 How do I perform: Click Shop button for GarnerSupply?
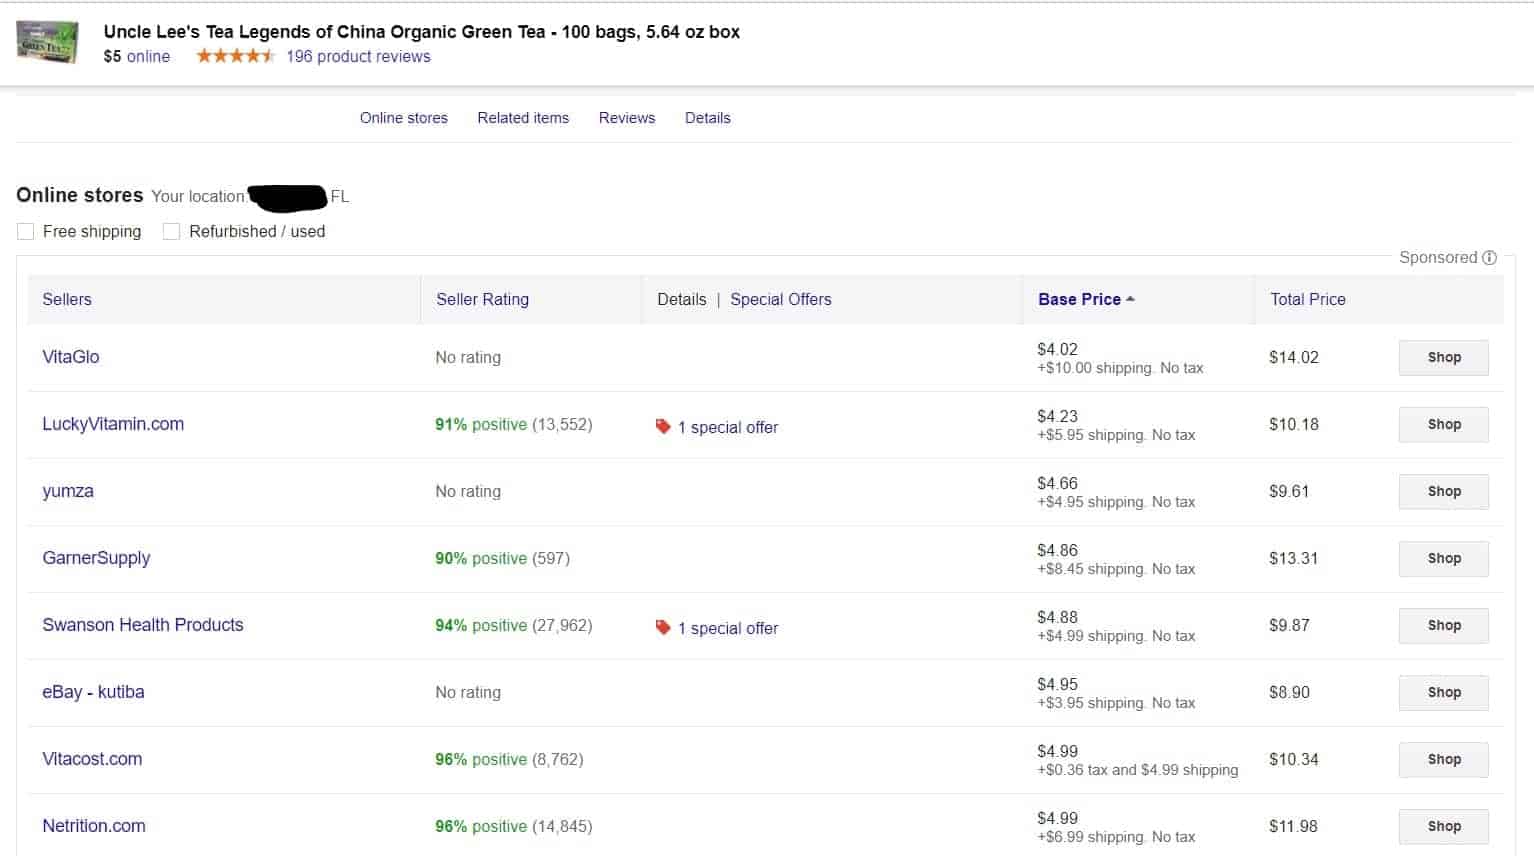tap(1444, 559)
